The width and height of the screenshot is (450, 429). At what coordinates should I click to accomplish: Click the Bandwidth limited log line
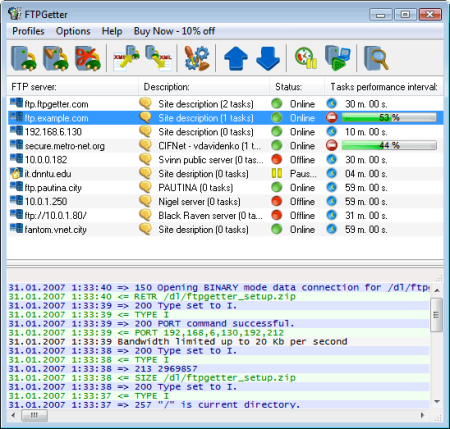[x=219, y=341]
